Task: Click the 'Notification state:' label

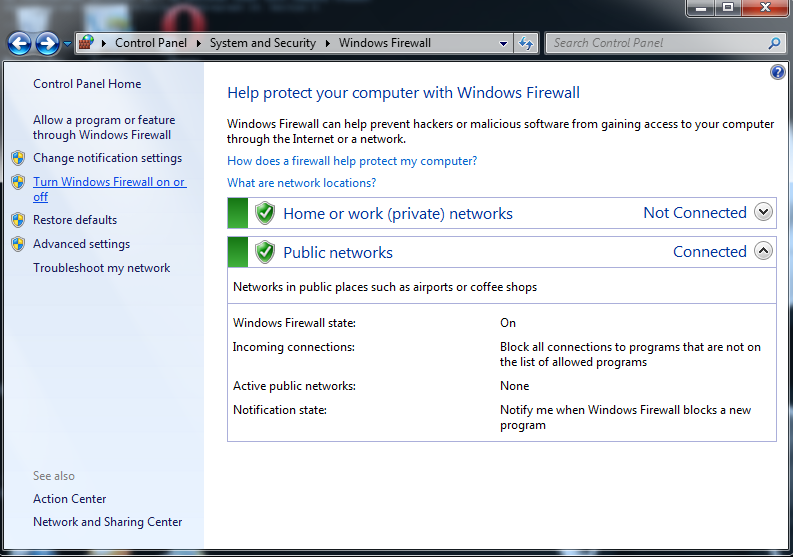Action: tap(280, 410)
